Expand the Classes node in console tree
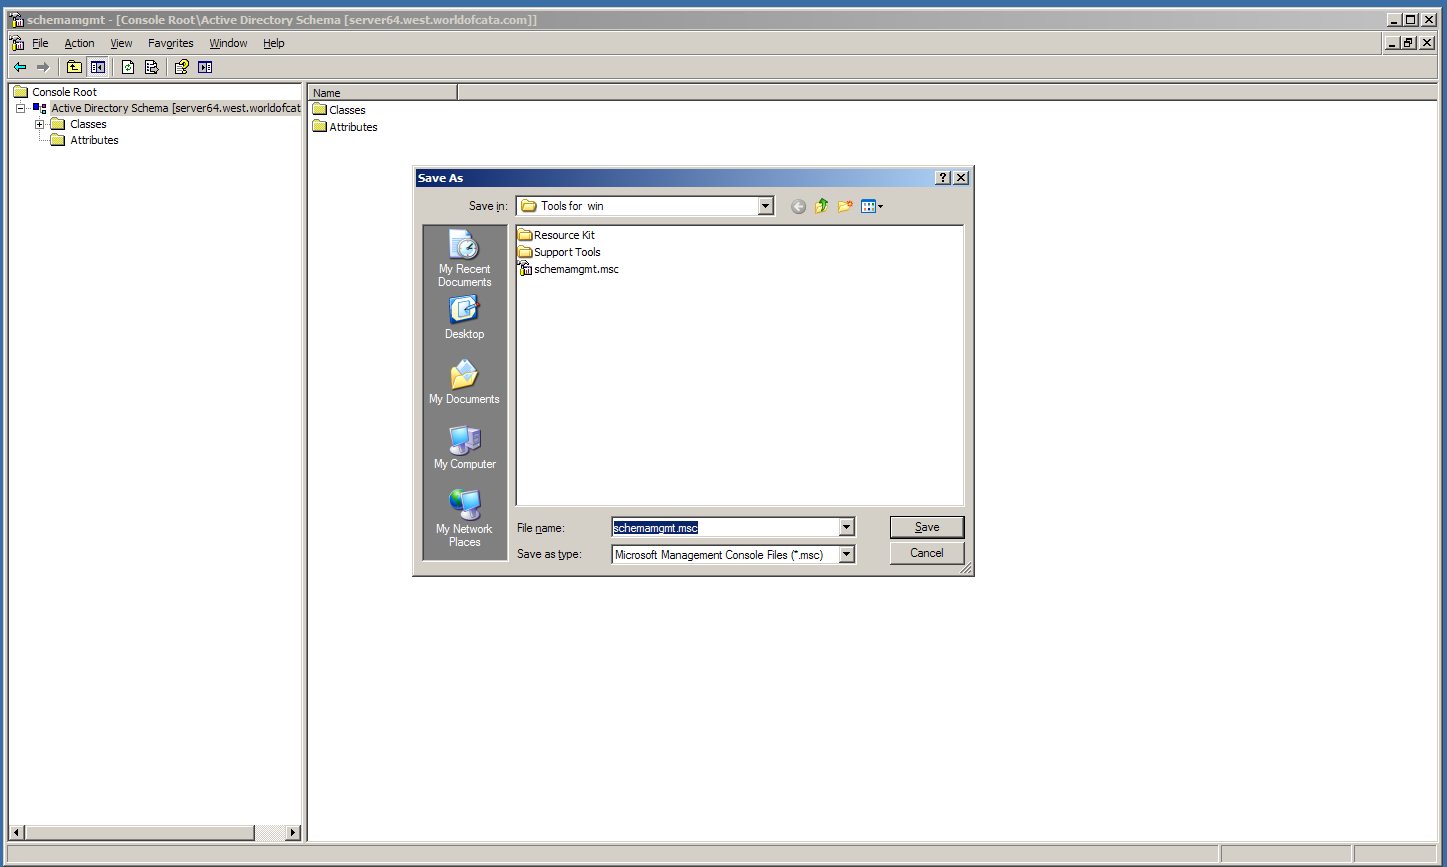This screenshot has width=1447, height=867. 40,124
